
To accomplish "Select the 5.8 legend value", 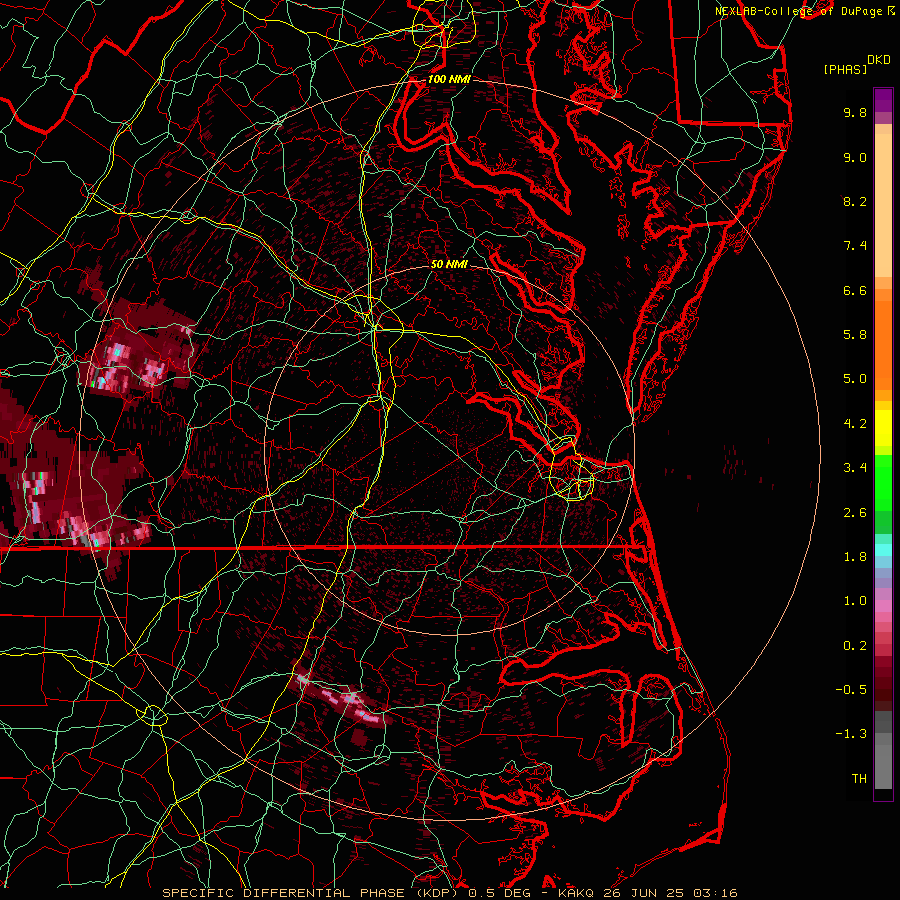I will pyautogui.click(x=855, y=335).
